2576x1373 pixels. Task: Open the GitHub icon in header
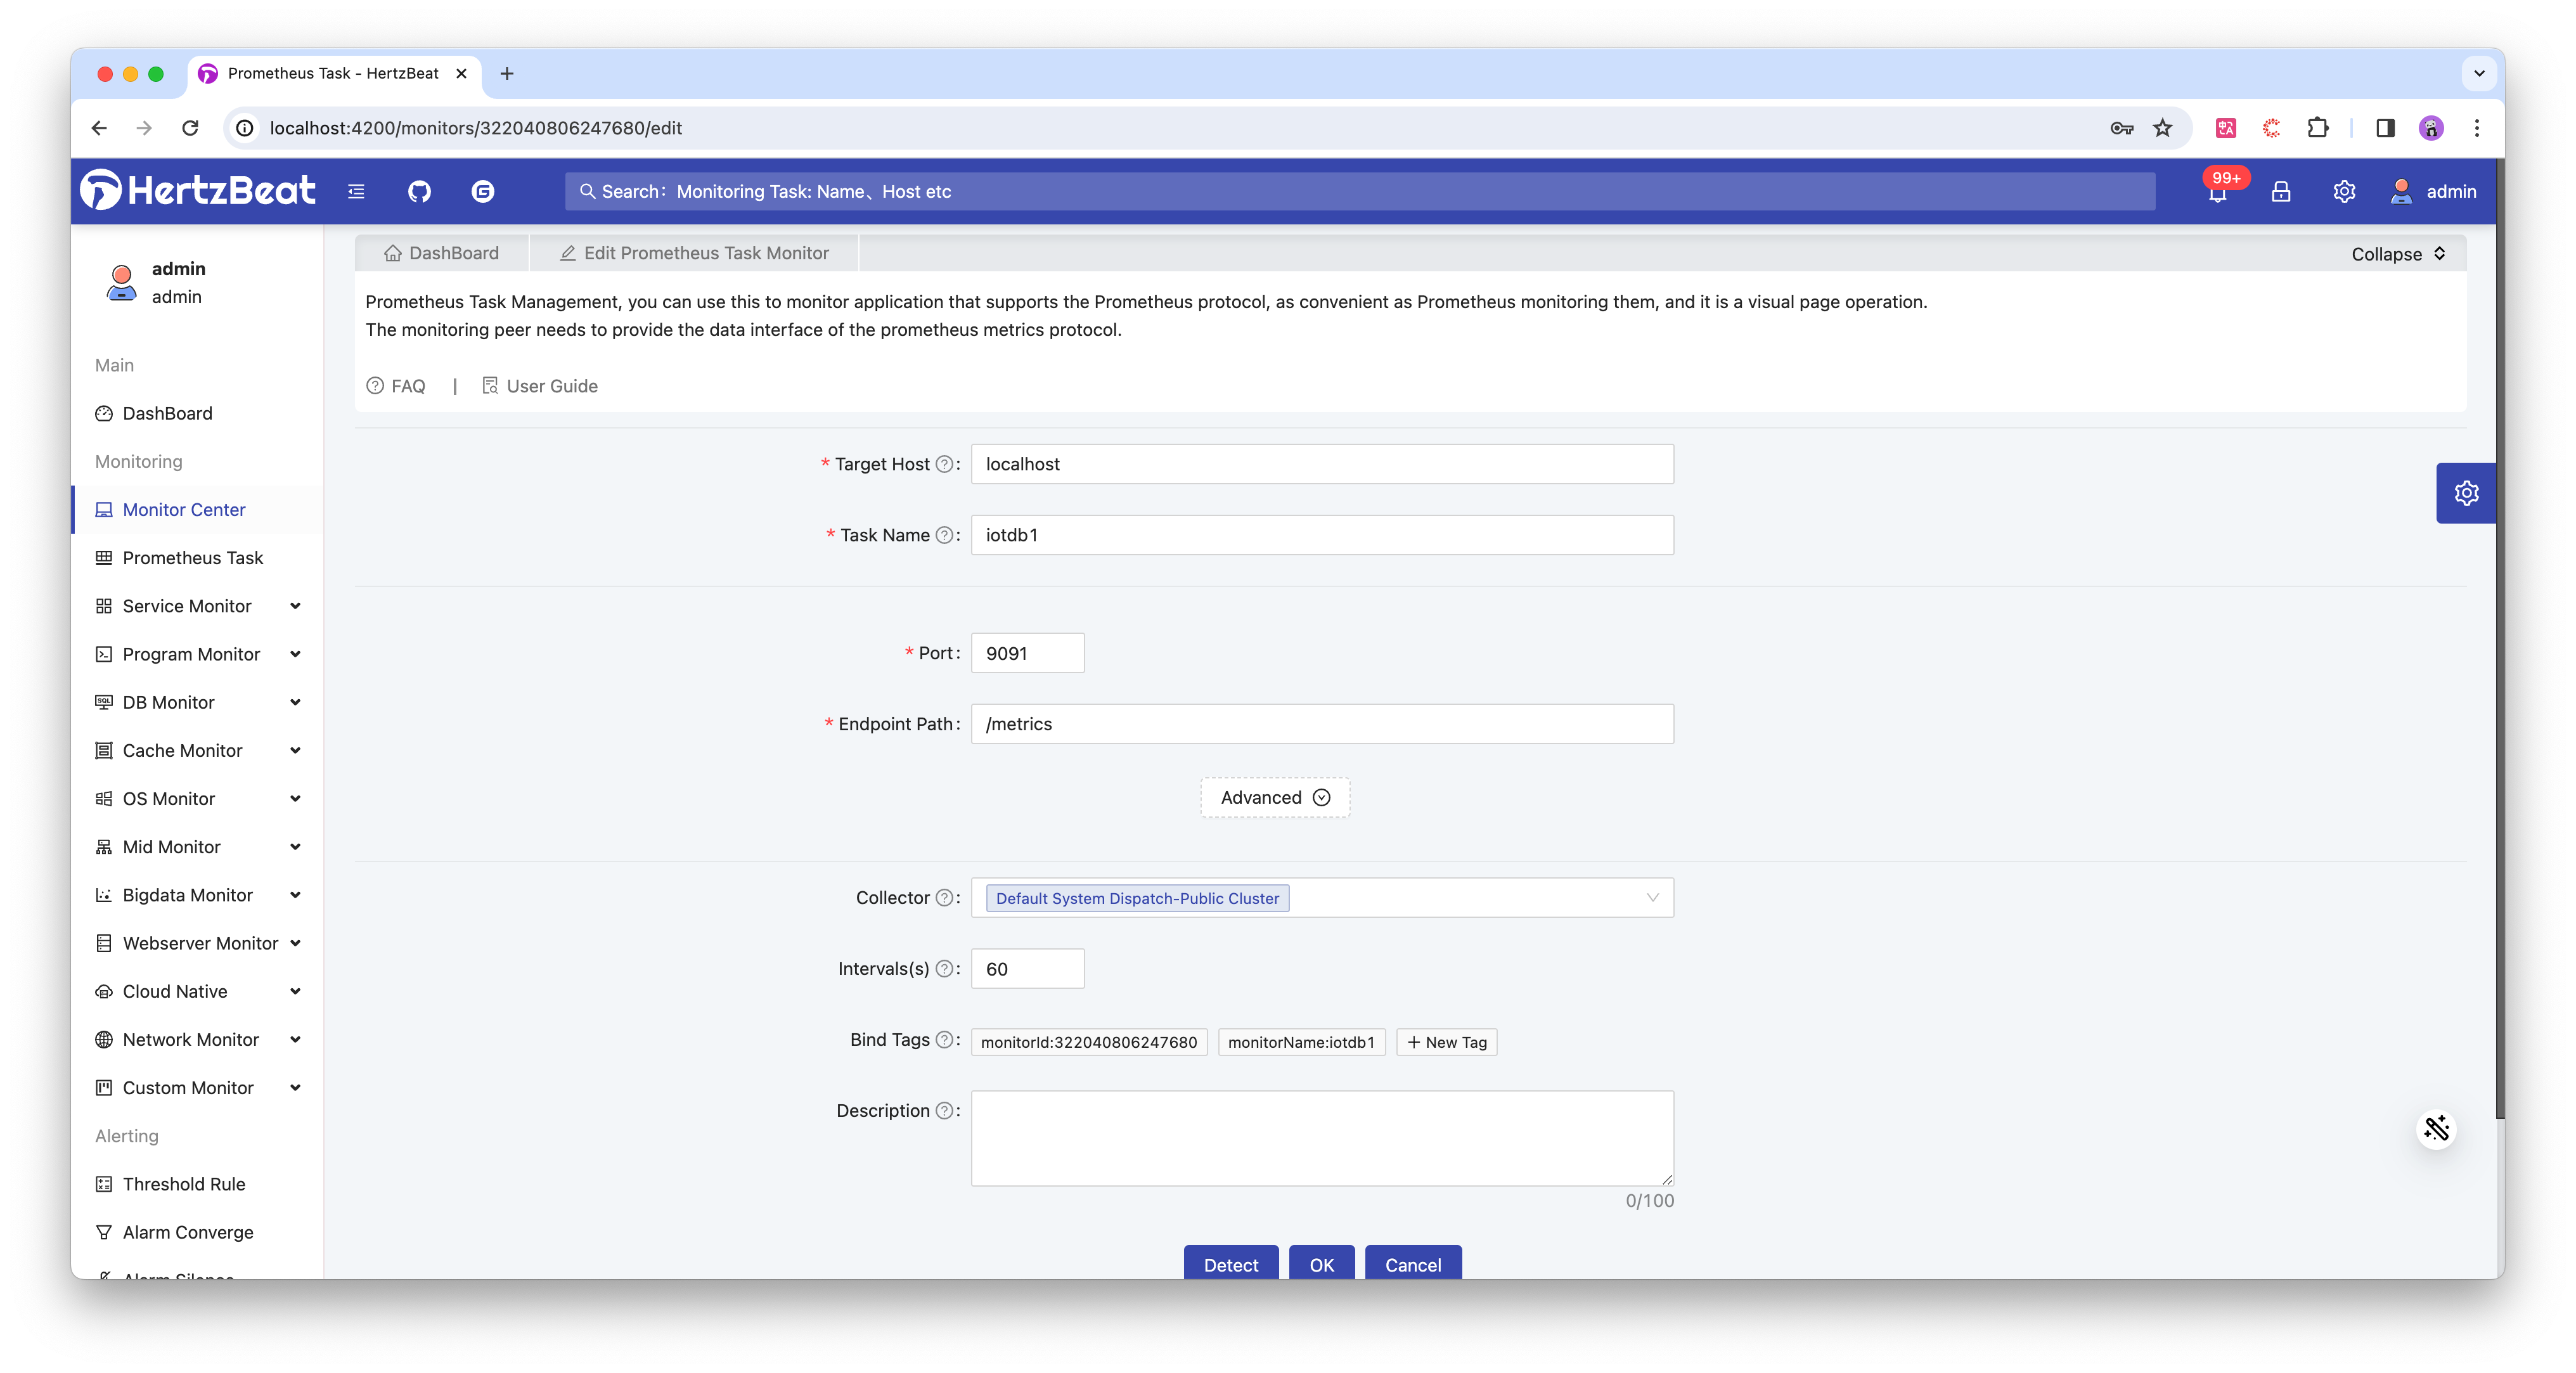click(x=419, y=191)
